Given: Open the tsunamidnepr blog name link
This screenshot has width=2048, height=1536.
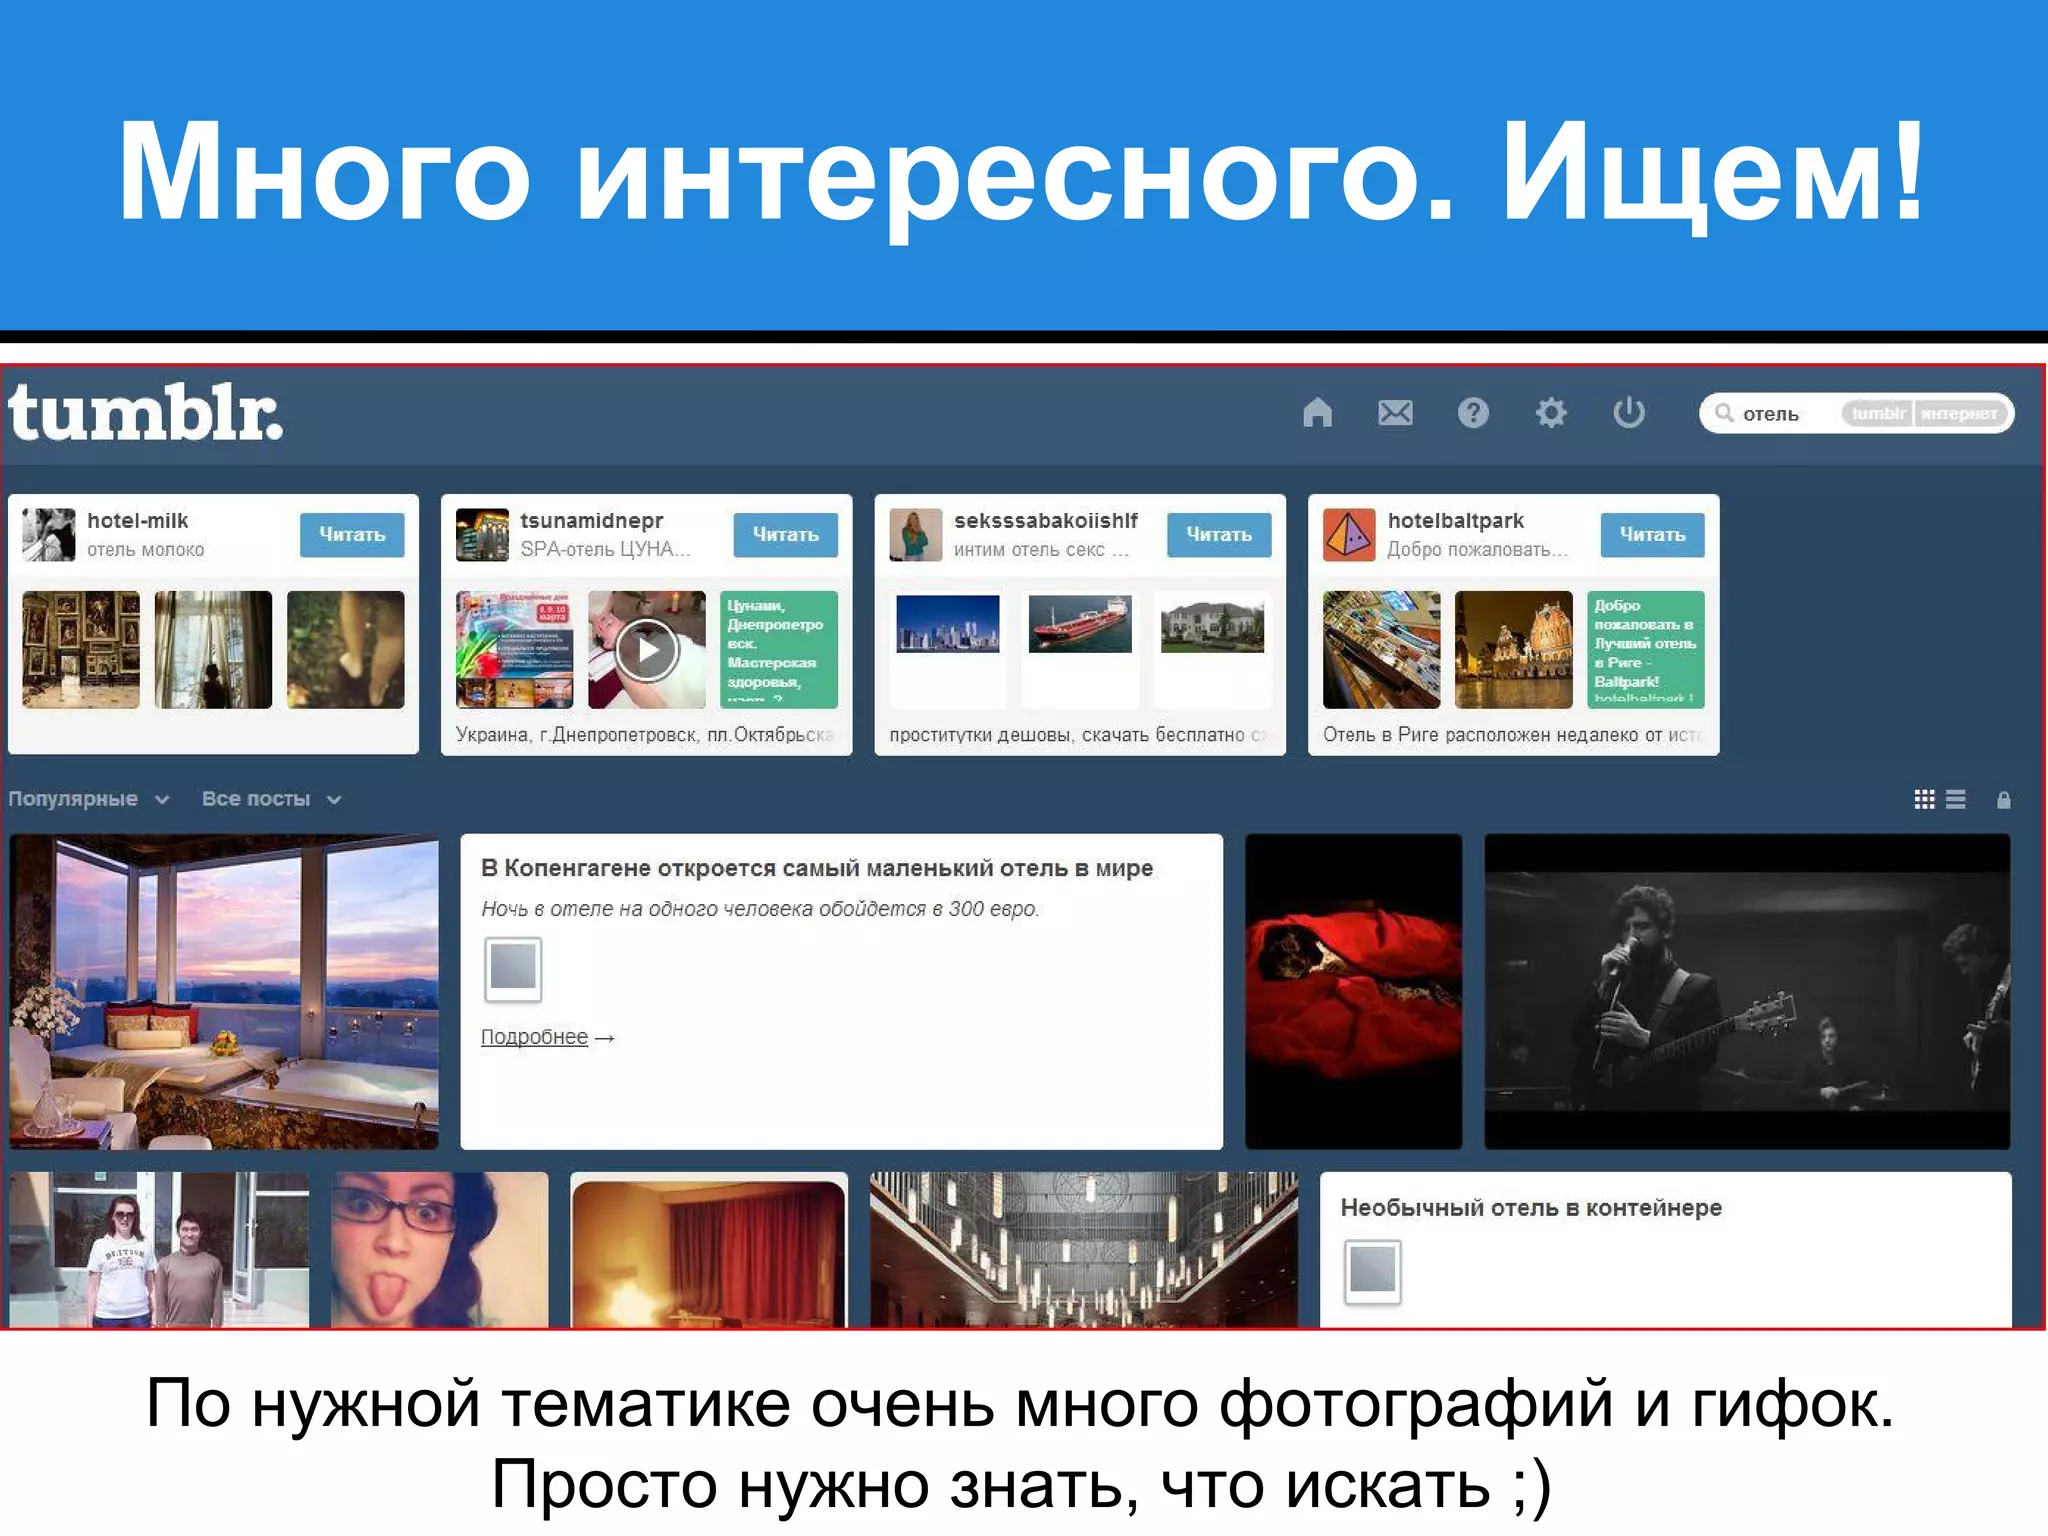Looking at the screenshot, I should click(x=591, y=520).
